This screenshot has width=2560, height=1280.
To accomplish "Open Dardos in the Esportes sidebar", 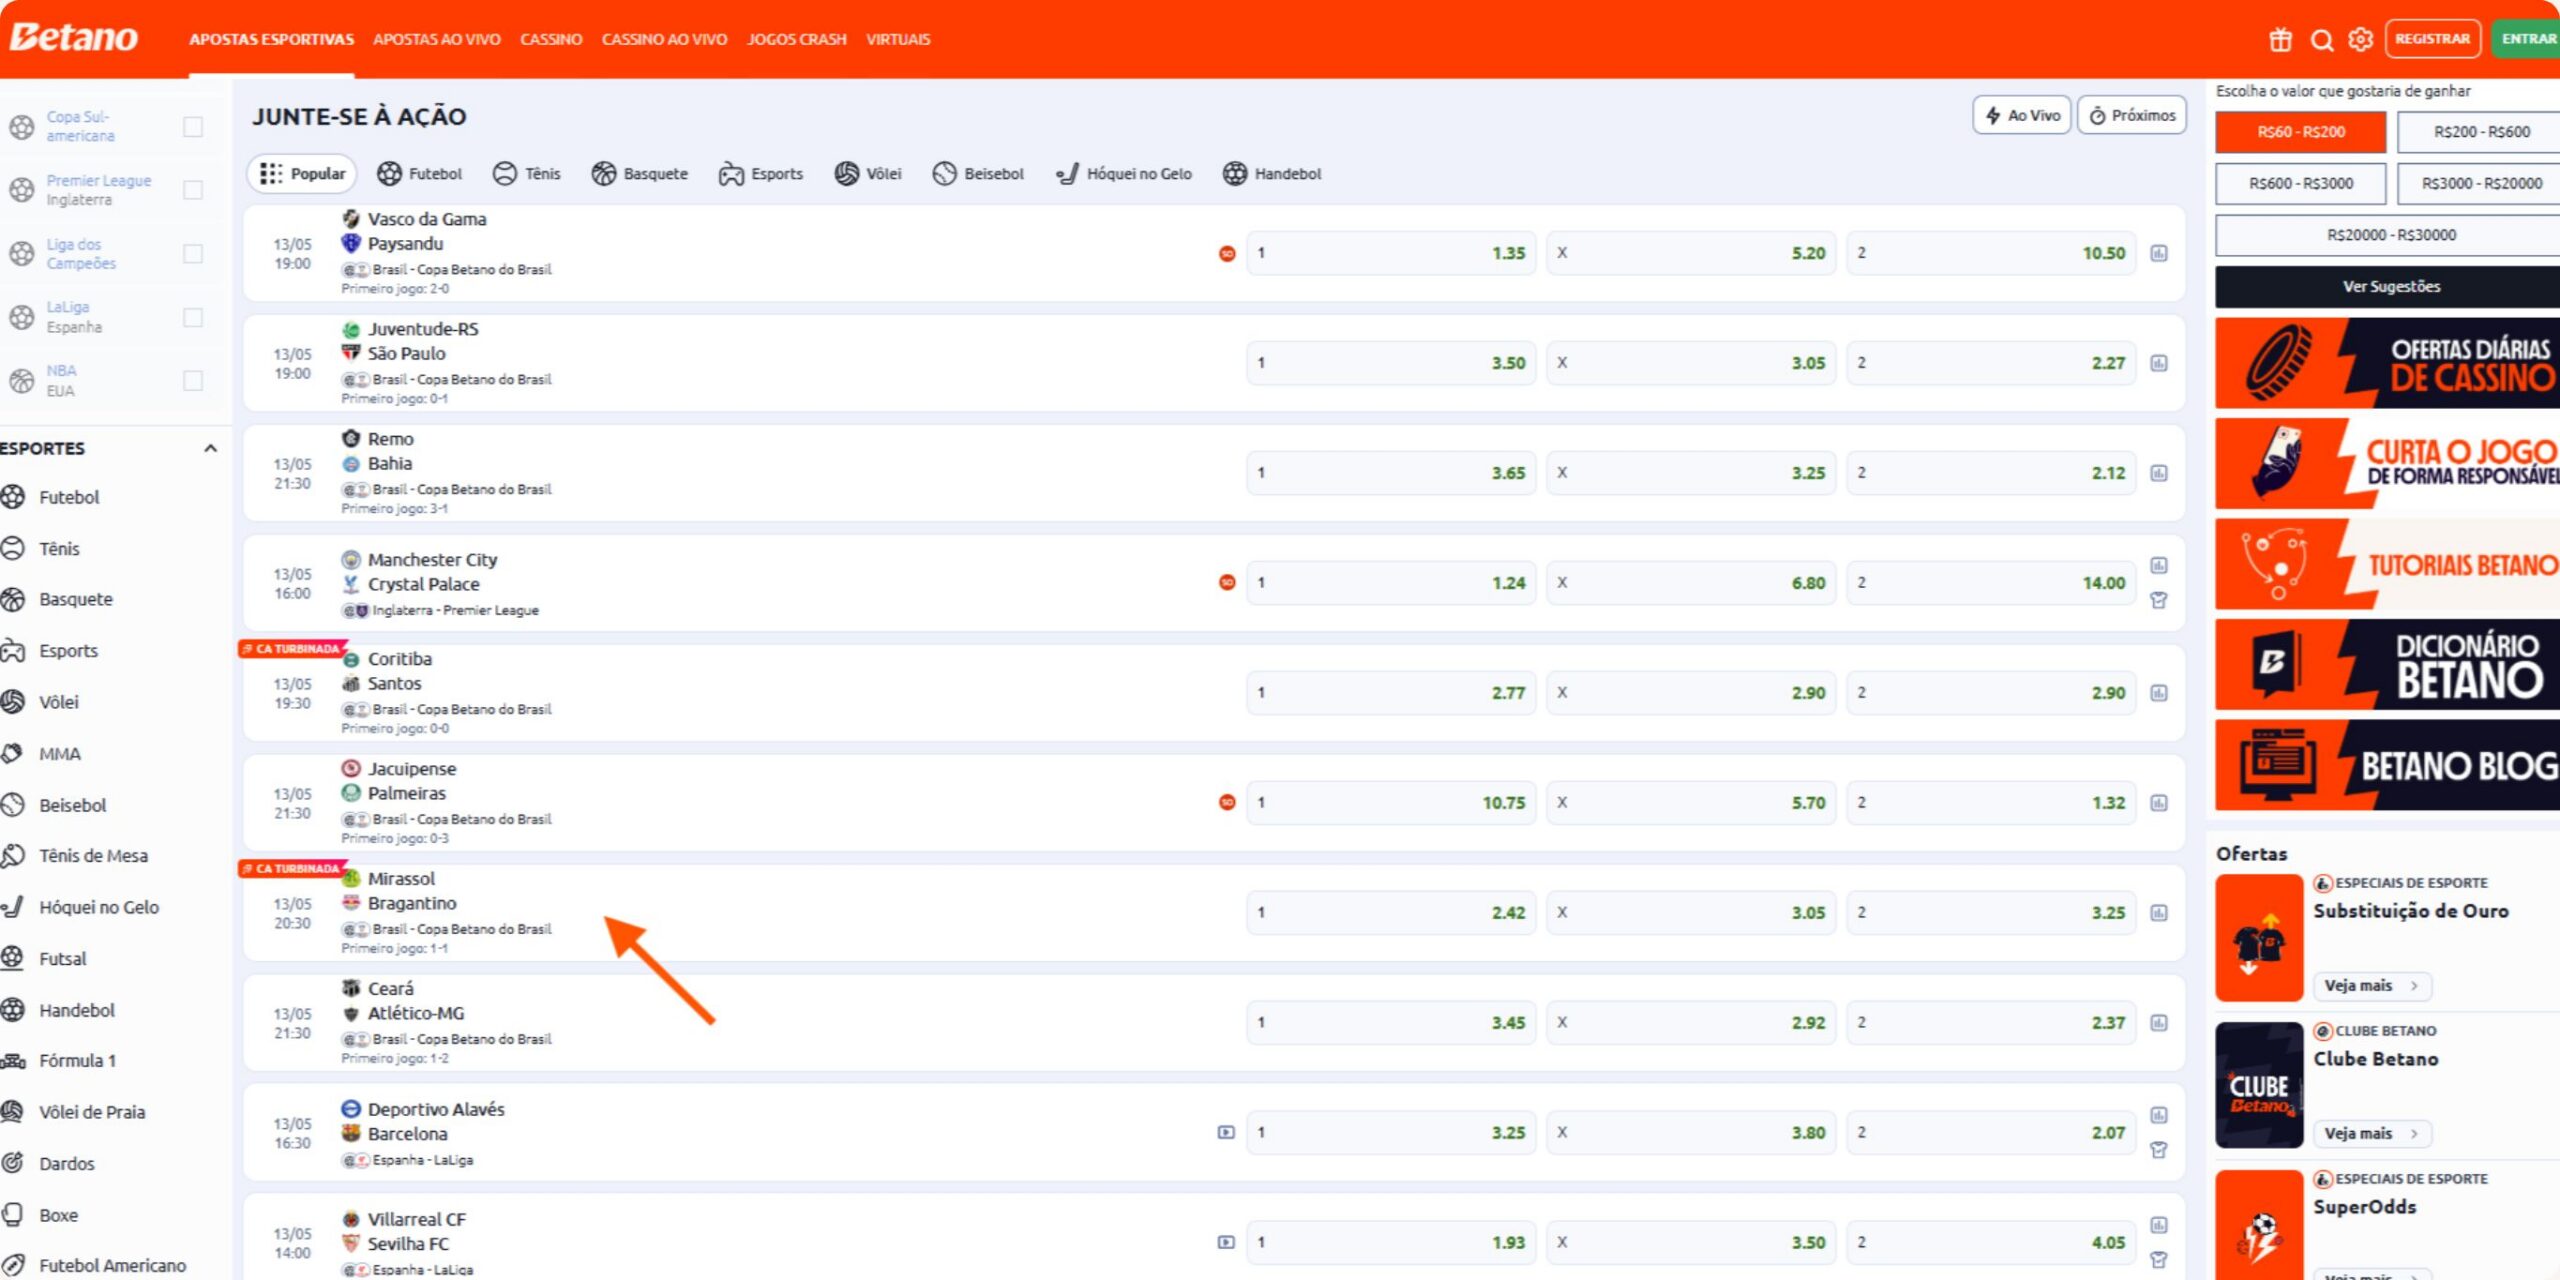I will 66,1164.
